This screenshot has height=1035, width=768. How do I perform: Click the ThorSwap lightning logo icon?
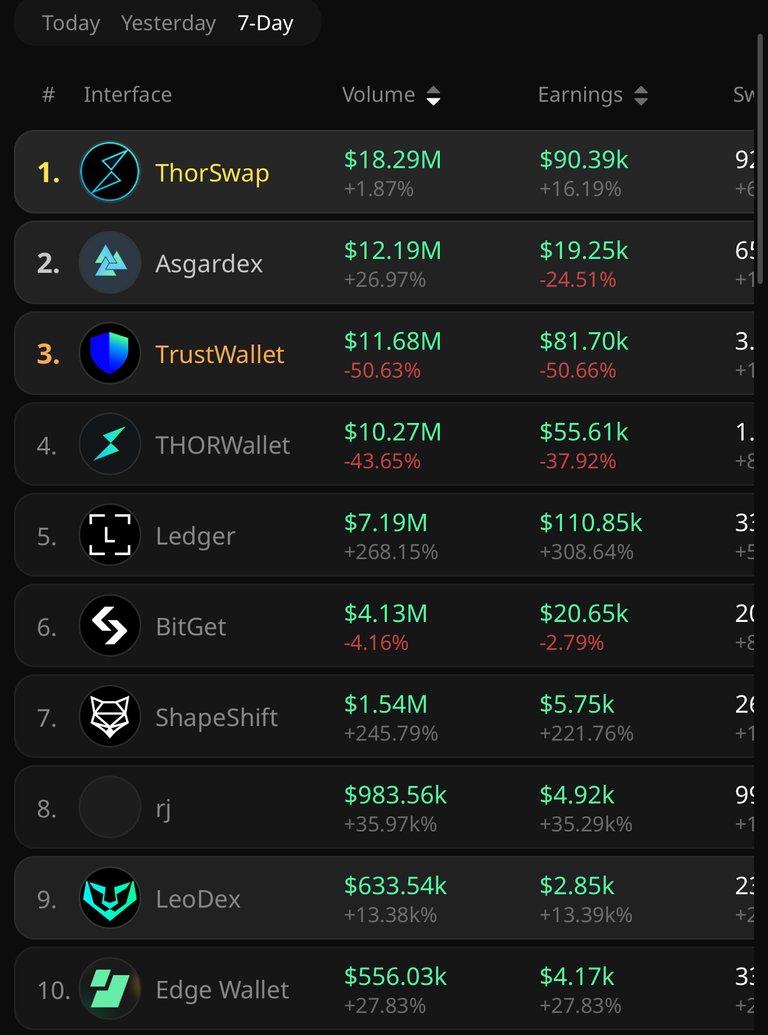(110, 172)
